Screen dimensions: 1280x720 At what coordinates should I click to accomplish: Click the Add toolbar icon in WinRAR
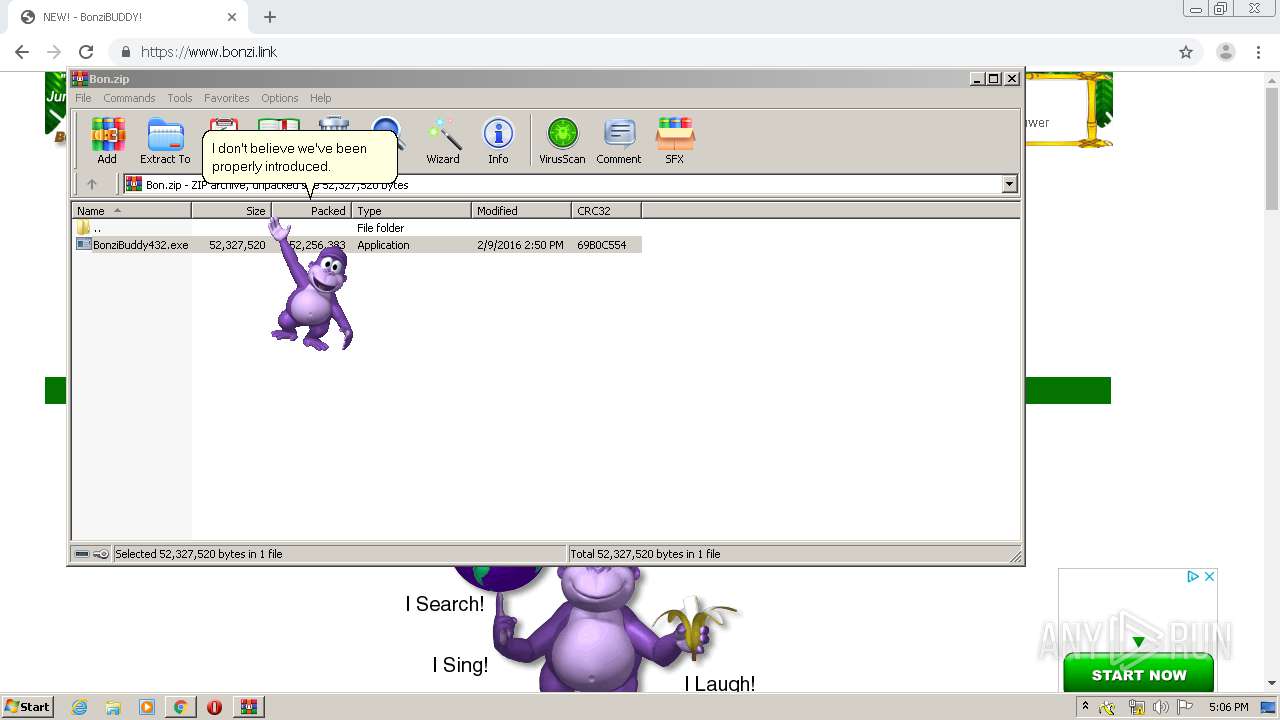coord(107,140)
